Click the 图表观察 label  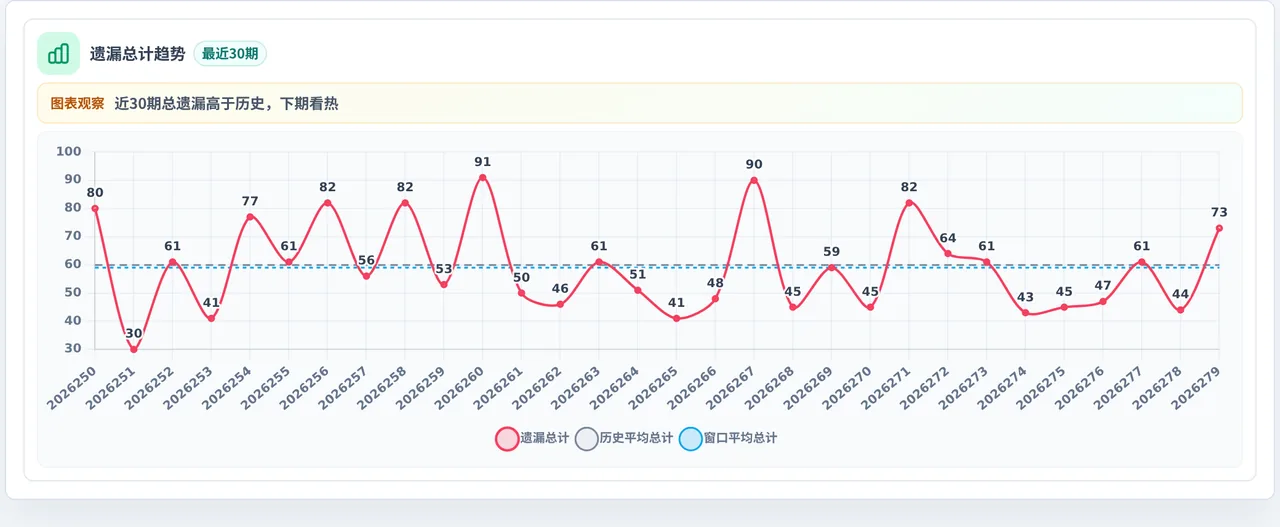[77, 103]
